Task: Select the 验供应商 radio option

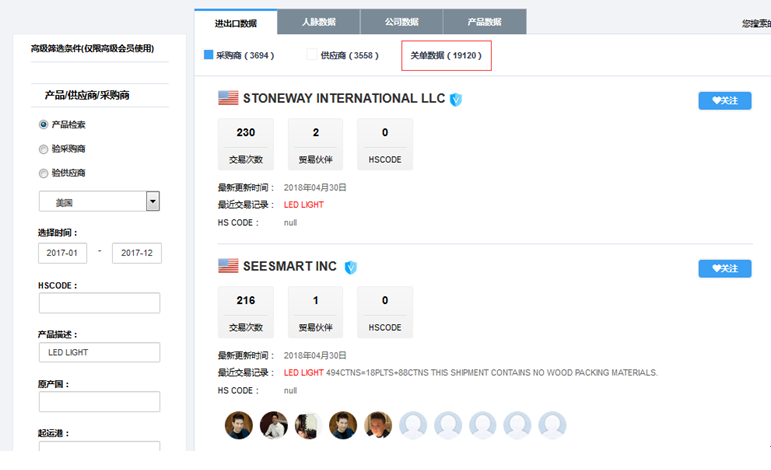Action: pyautogui.click(x=43, y=173)
